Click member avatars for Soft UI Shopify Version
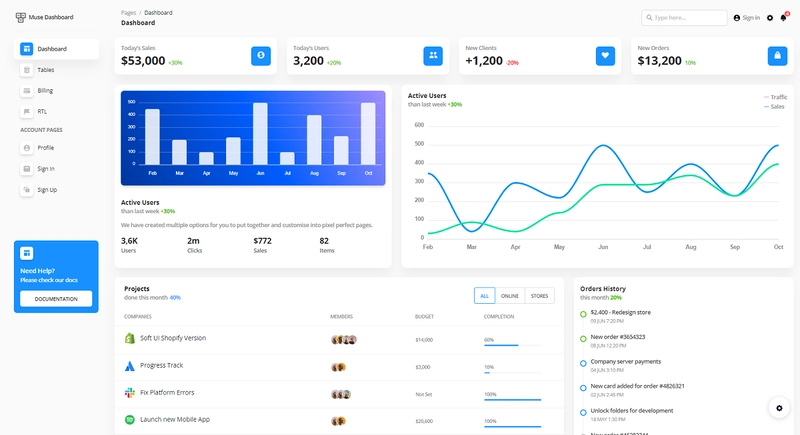800x435 pixels. 343,340
